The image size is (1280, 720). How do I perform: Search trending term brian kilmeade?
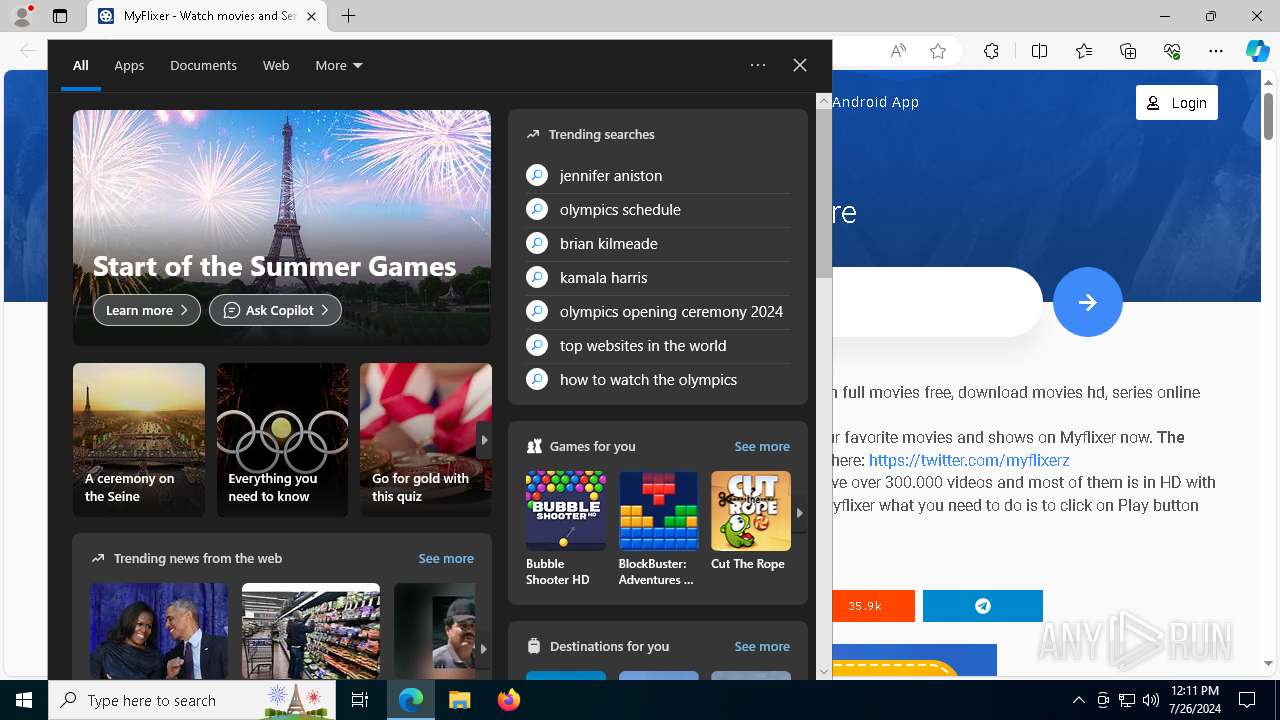click(658, 243)
